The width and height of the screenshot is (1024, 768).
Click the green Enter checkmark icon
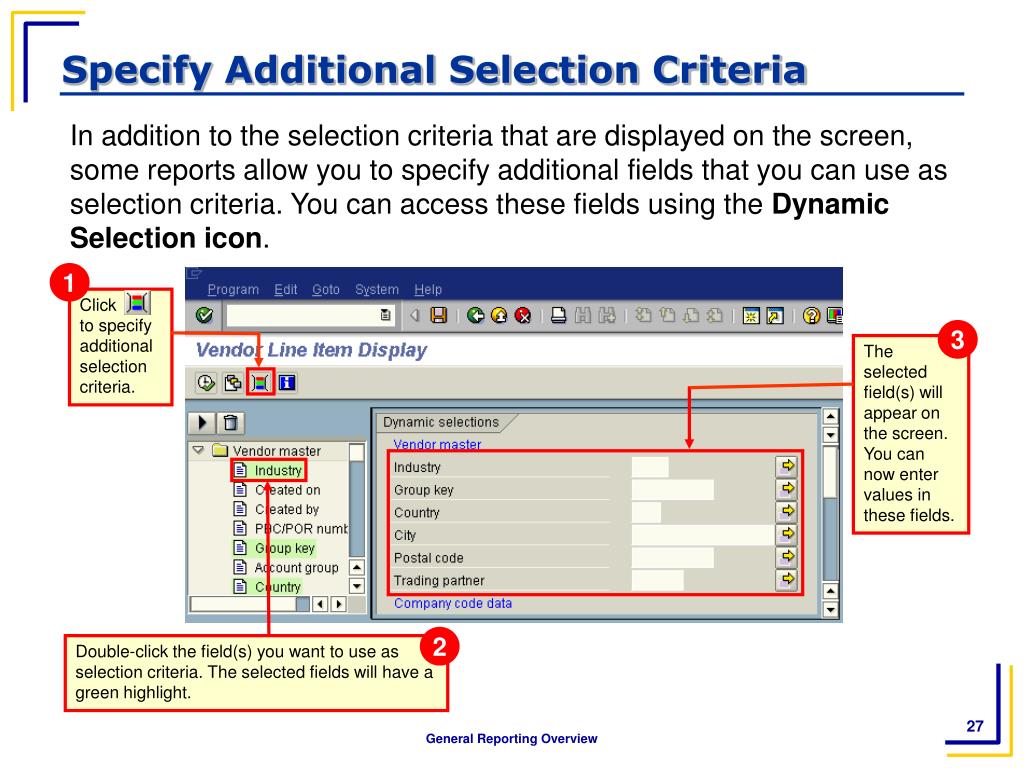tap(204, 315)
